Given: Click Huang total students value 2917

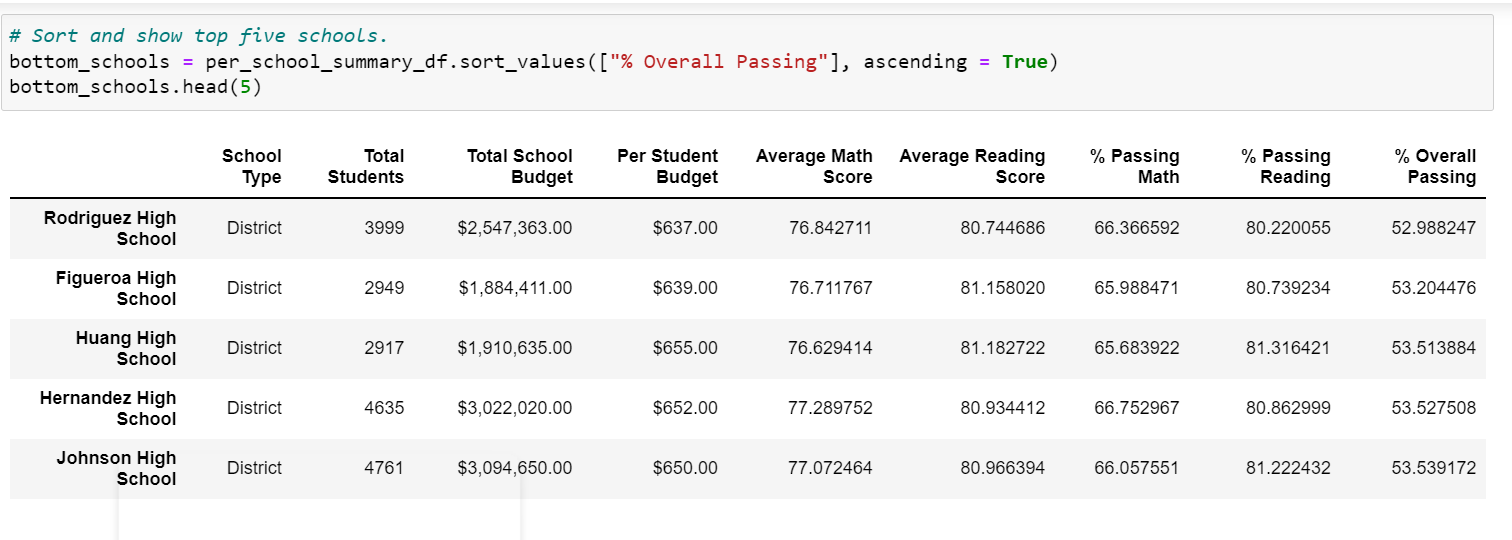Looking at the screenshot, I should point(385,348).
